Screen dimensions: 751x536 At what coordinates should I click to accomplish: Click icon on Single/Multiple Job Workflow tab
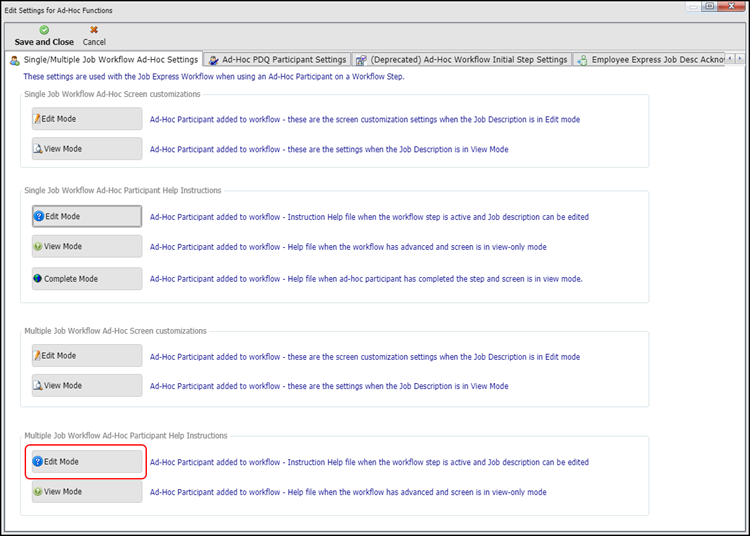click(15, 60)
